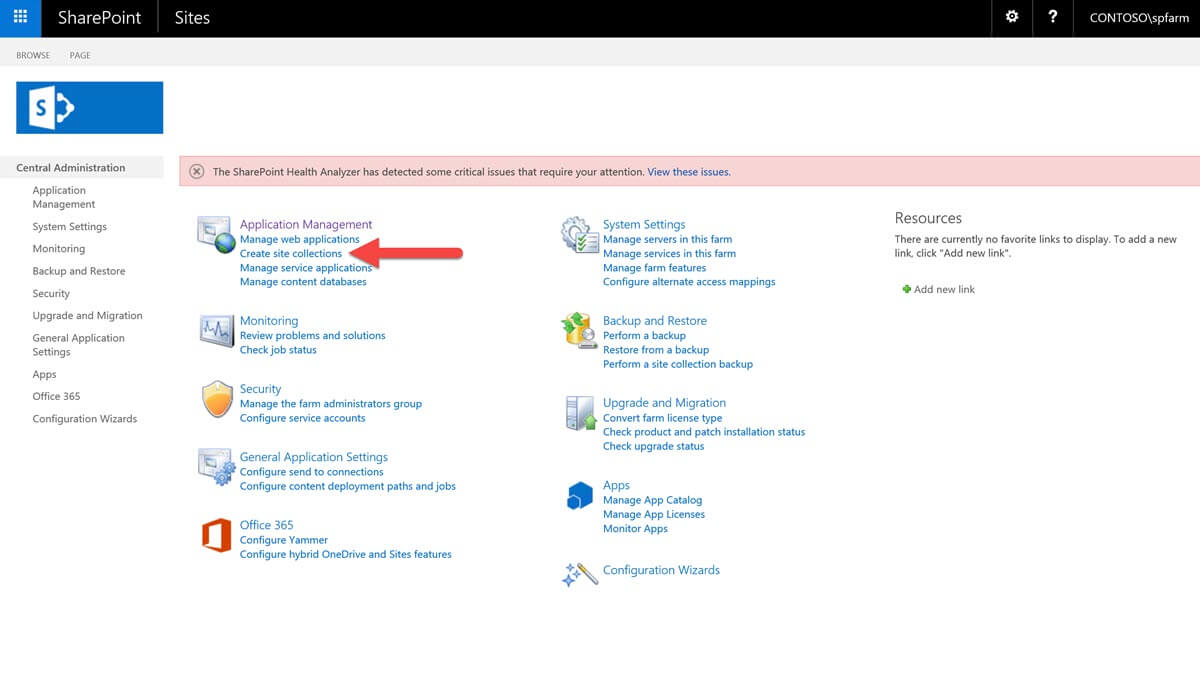This screenshot has width=1200, height=688.
Task: Open Application Management in left navigation
Action: tap(64, 197)
